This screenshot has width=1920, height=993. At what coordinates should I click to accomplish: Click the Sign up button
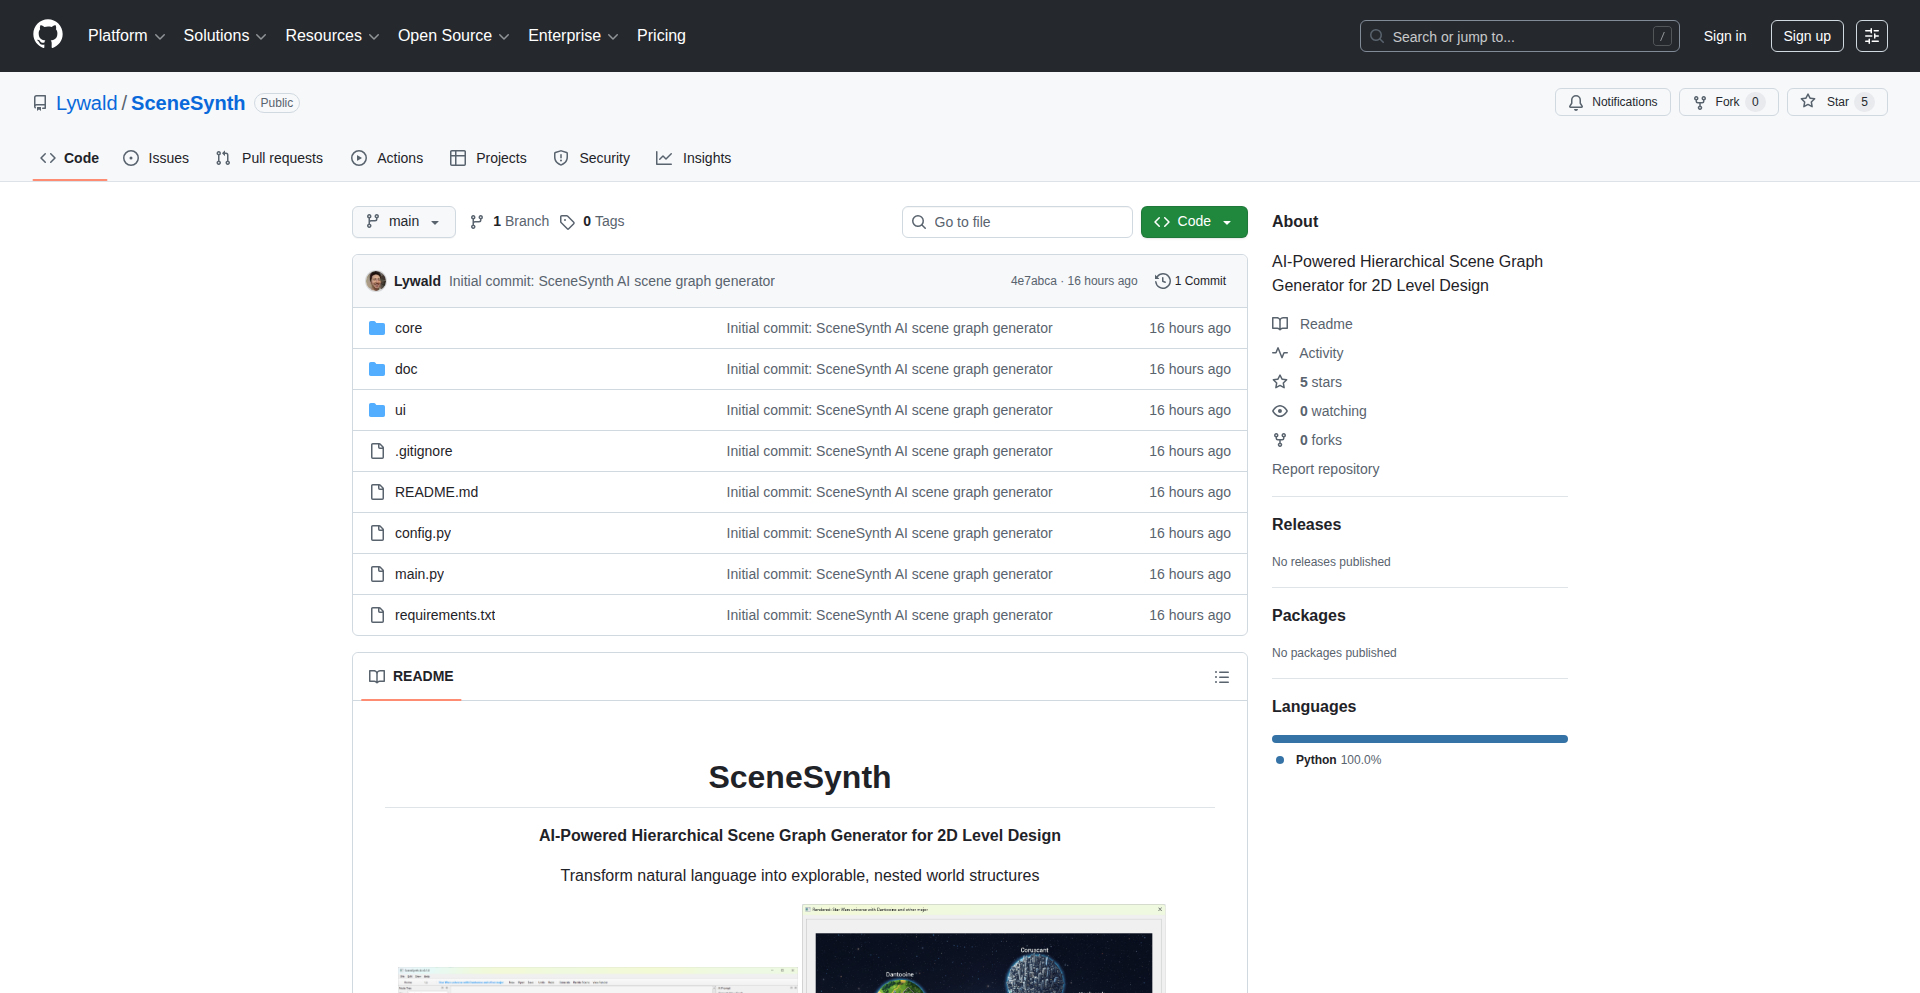(1806, 36)
